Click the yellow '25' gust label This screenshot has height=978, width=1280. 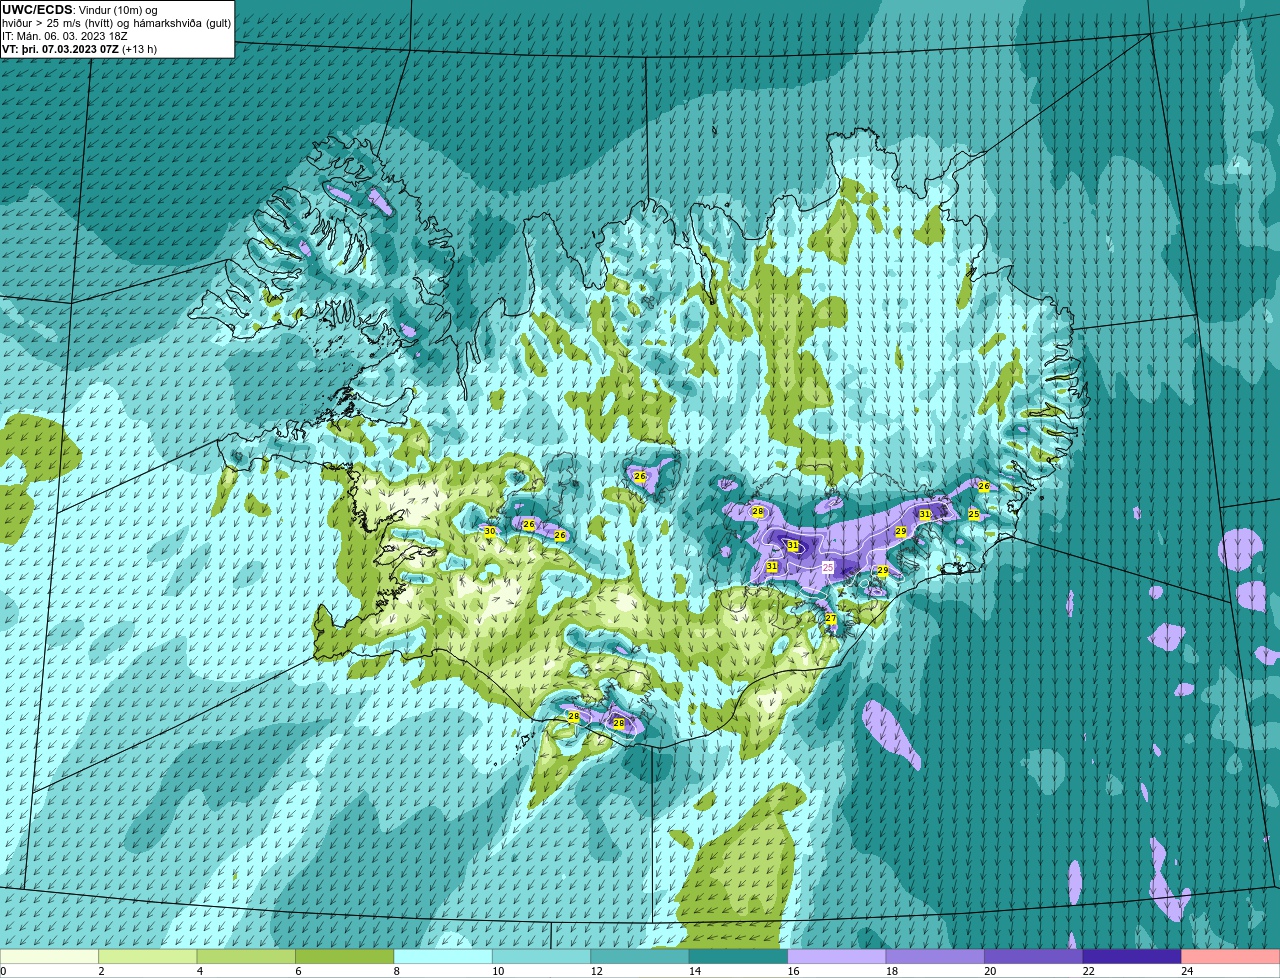coord(974,514)
